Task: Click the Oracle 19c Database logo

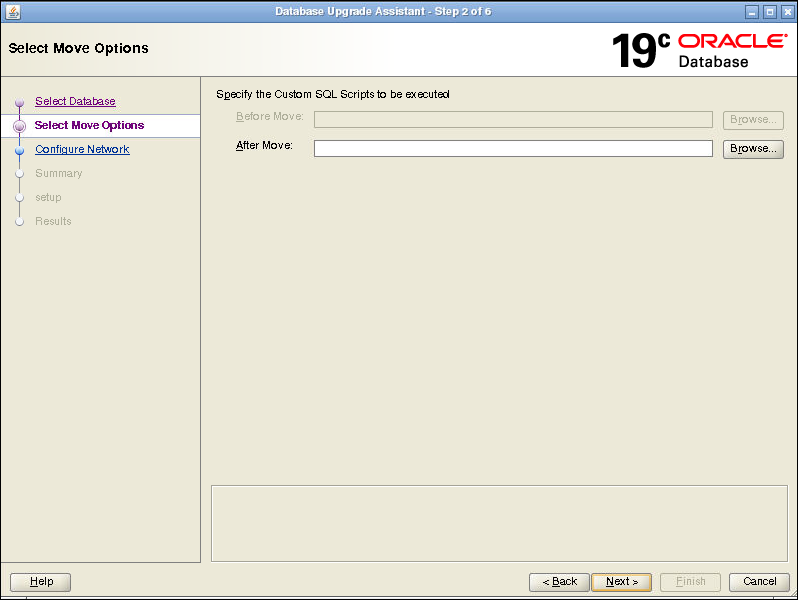Action: [x=698, y=50]
